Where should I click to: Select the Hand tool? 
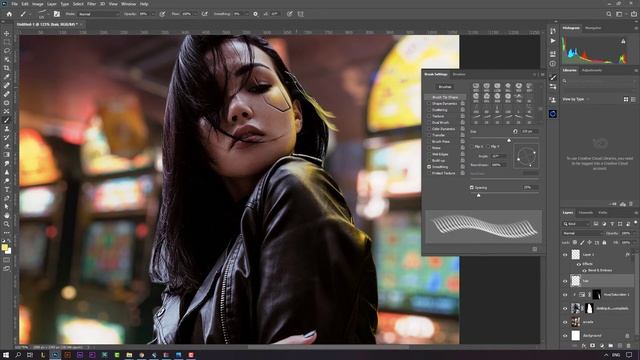pos(7,215)
